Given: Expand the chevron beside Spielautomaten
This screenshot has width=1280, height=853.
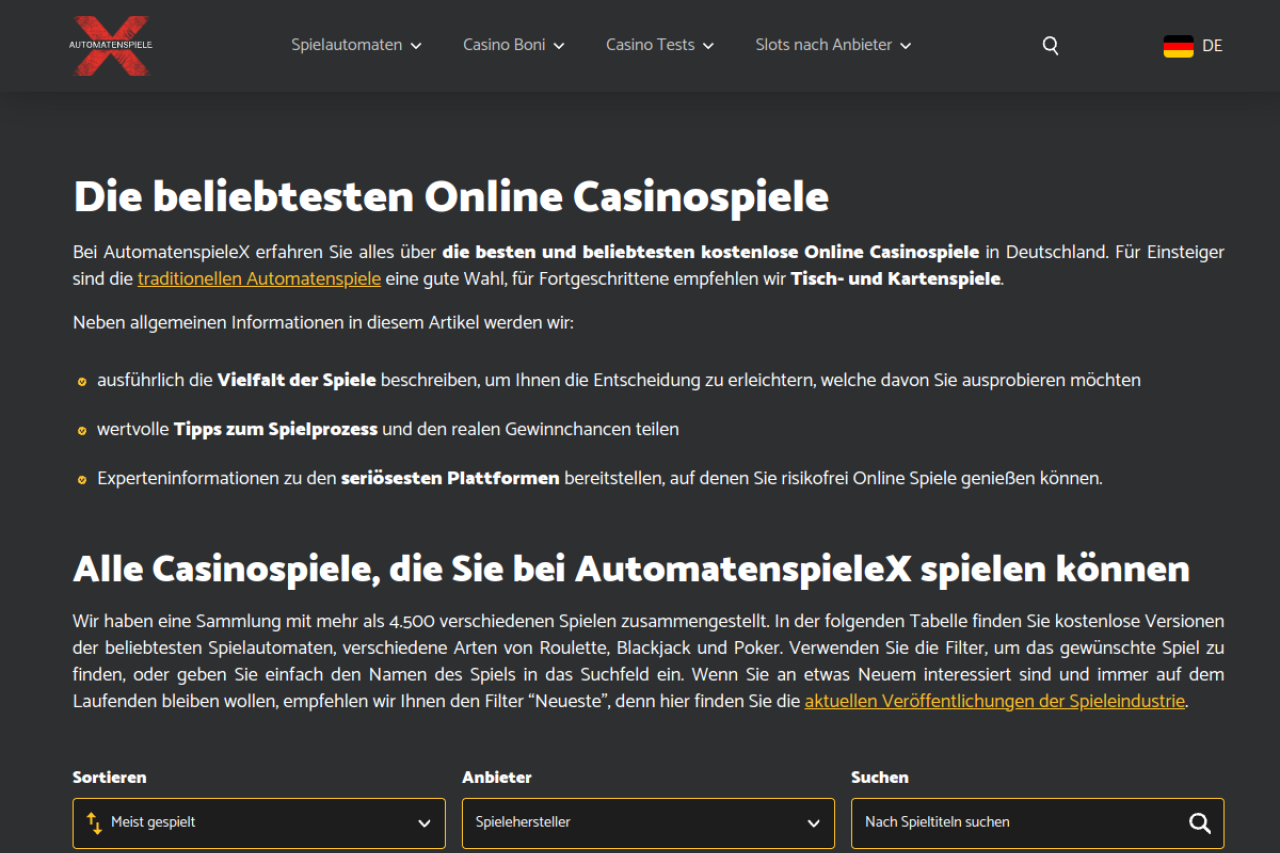Looking at the screenshot, I should click(416, 46).
